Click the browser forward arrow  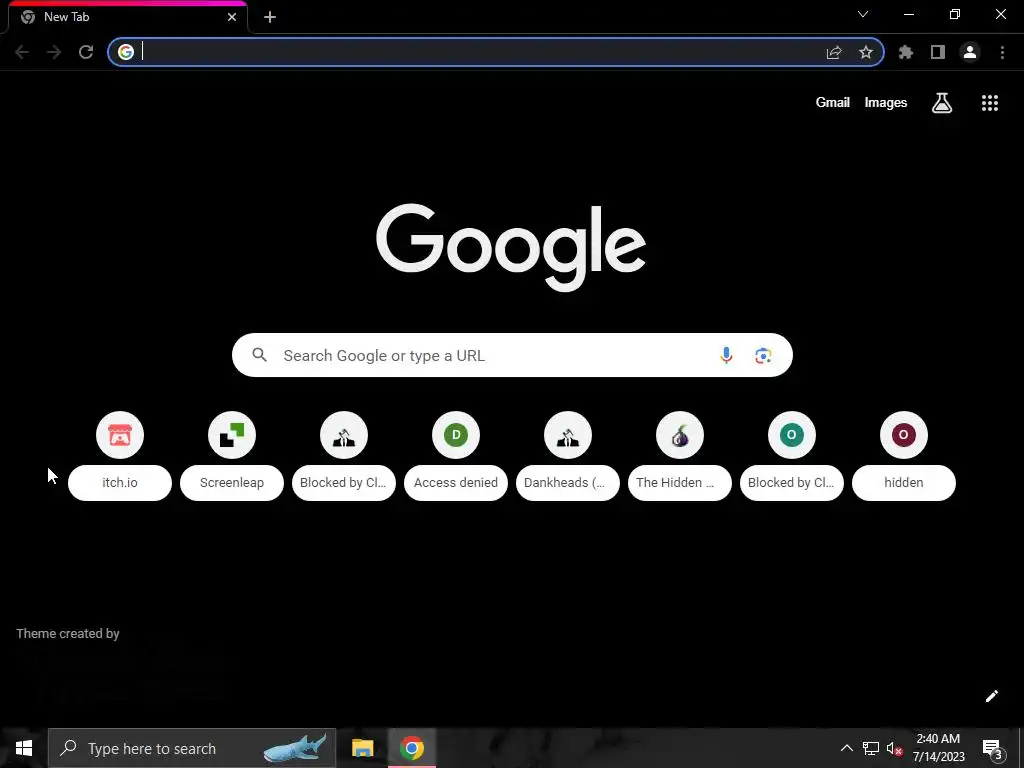click(x=54, y=52)
